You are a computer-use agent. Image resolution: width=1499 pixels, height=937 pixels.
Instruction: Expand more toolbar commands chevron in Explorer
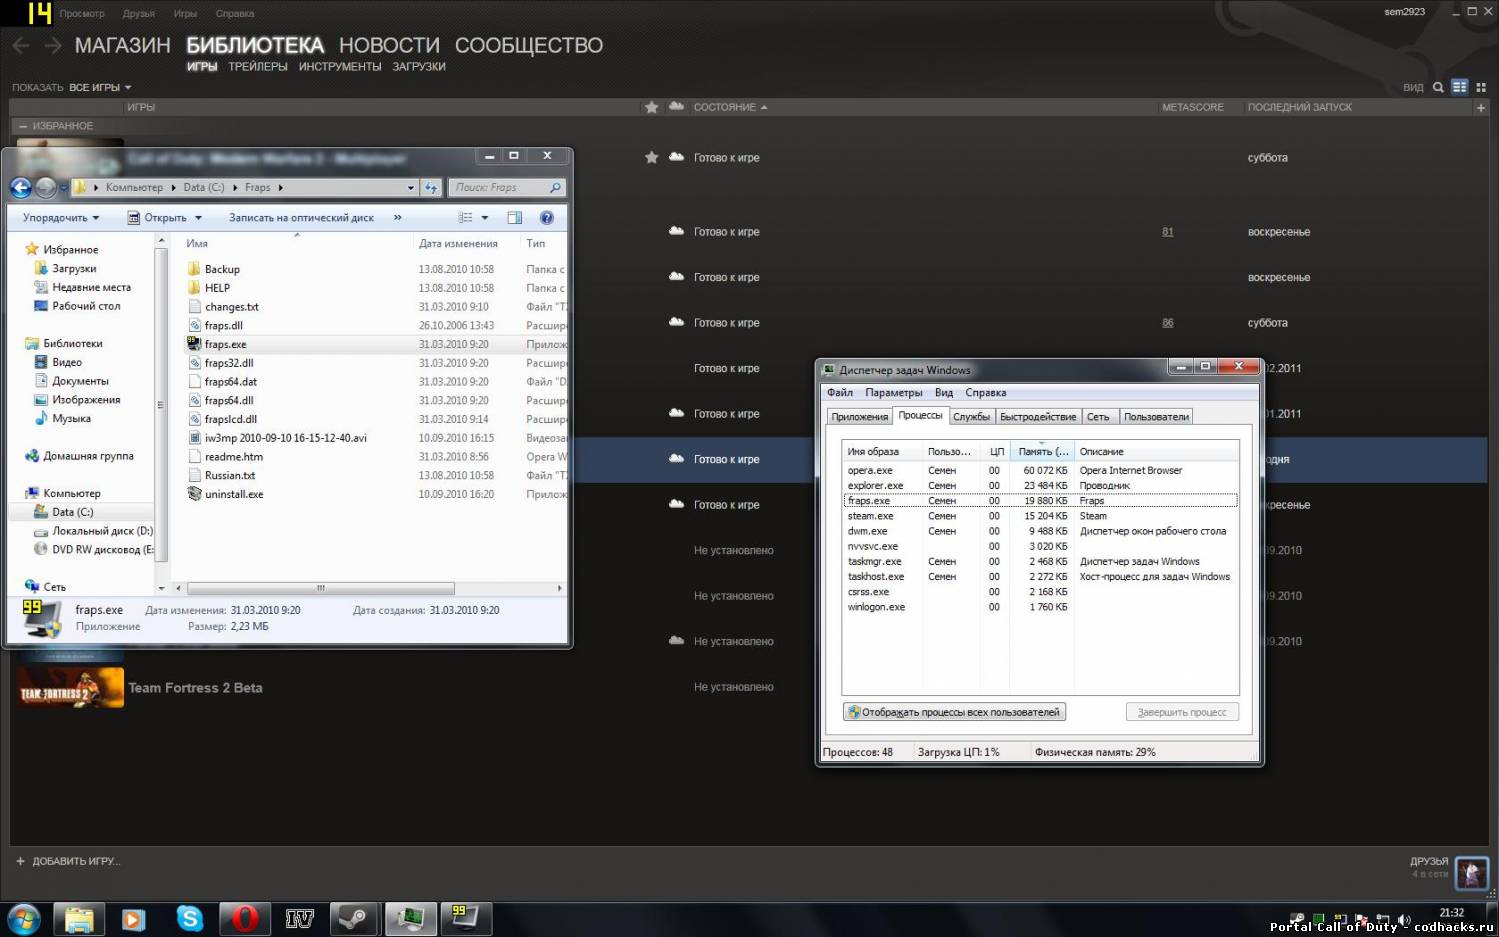(397, 217)
